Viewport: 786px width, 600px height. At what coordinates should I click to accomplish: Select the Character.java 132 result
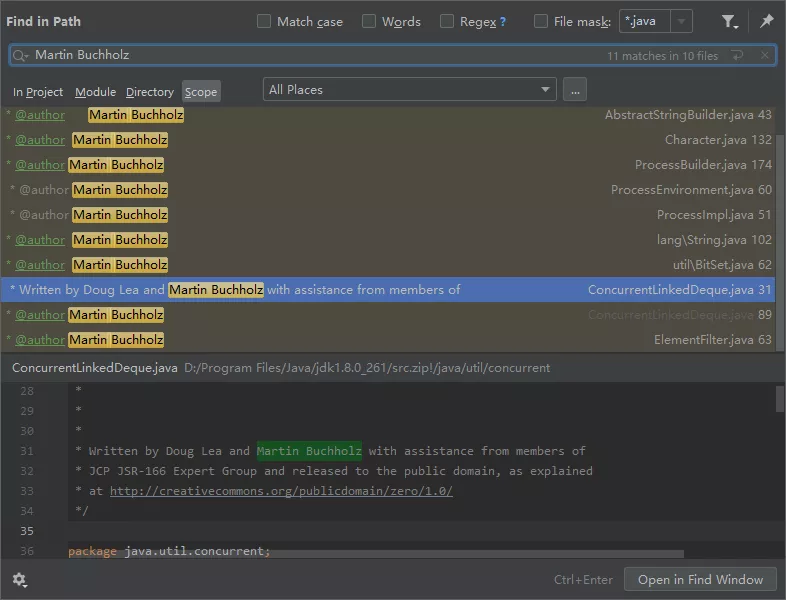click(388, 140)
